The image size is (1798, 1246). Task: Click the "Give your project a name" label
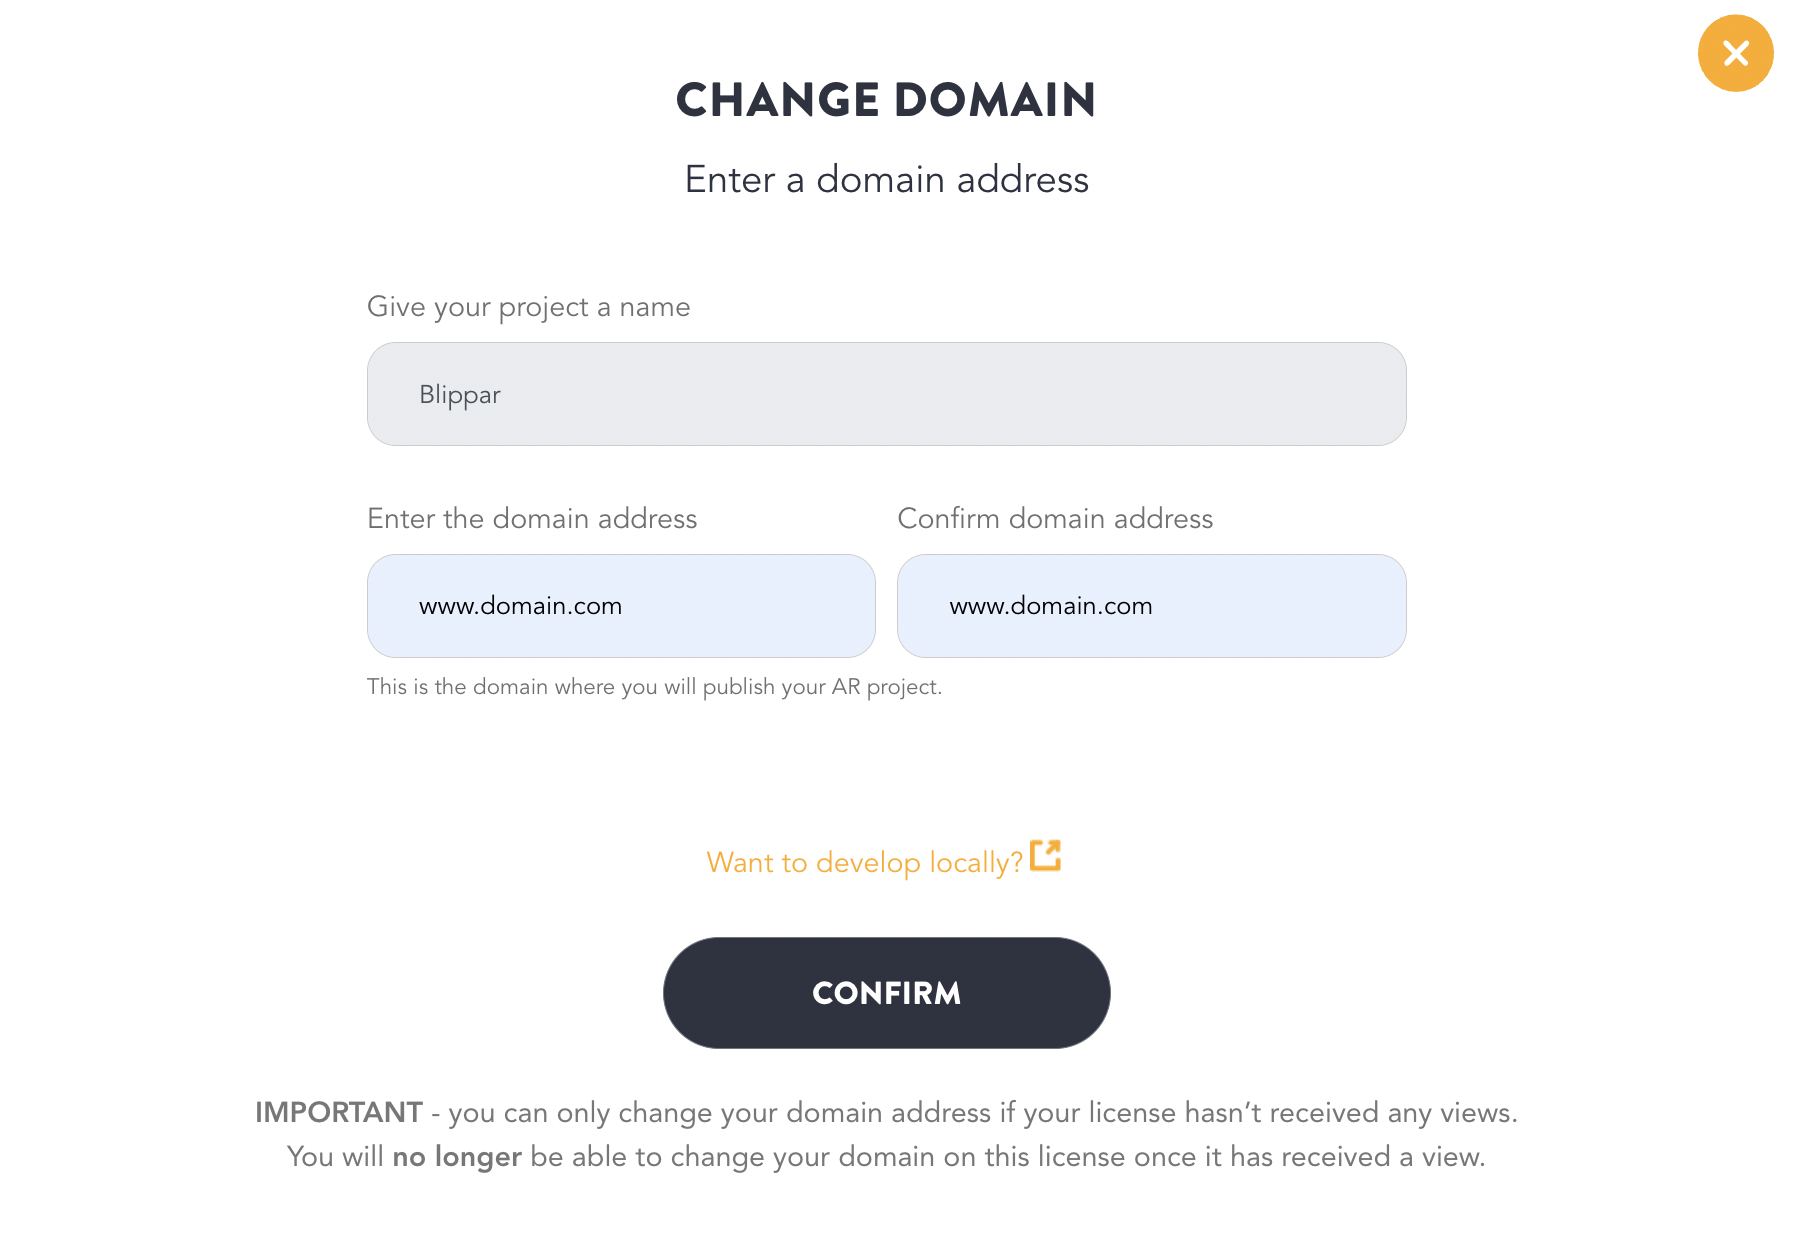click(x=528, y=307)
